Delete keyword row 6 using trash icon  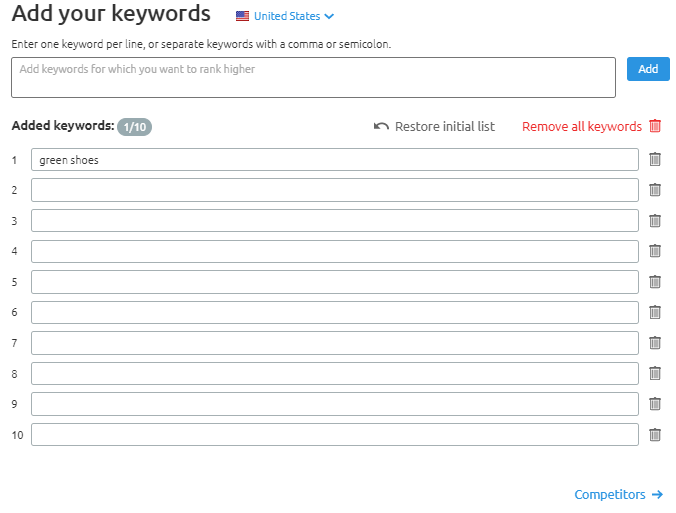[654, 312]
